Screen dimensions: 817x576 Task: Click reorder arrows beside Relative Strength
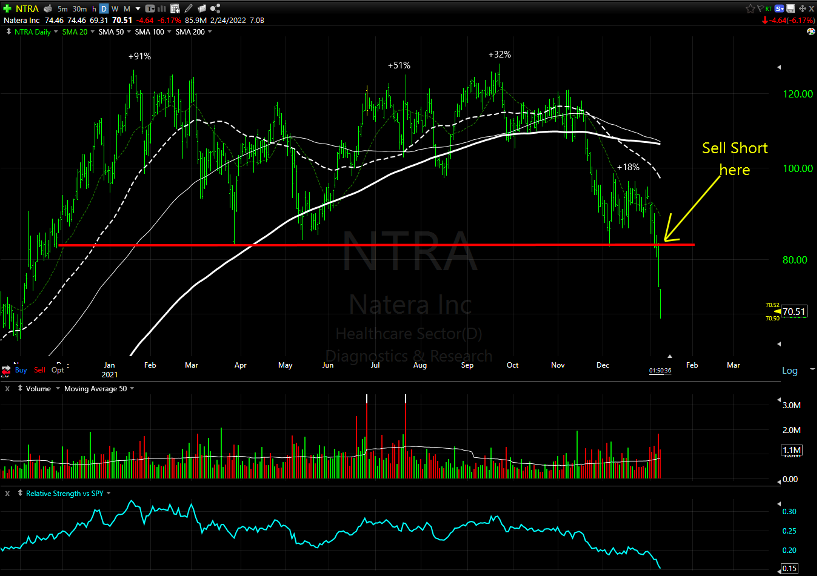coord(20,493)
